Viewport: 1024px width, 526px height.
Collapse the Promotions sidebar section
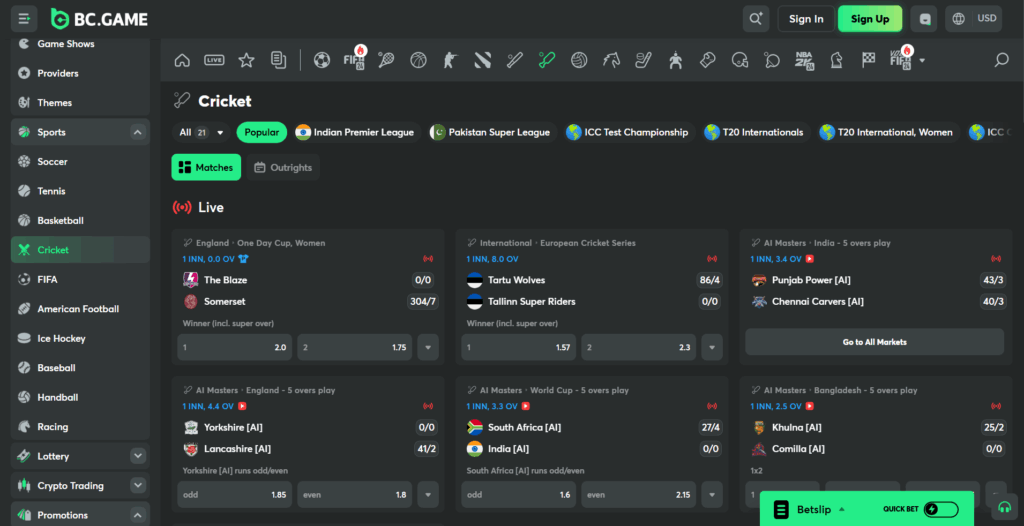(x=137, y=515)
